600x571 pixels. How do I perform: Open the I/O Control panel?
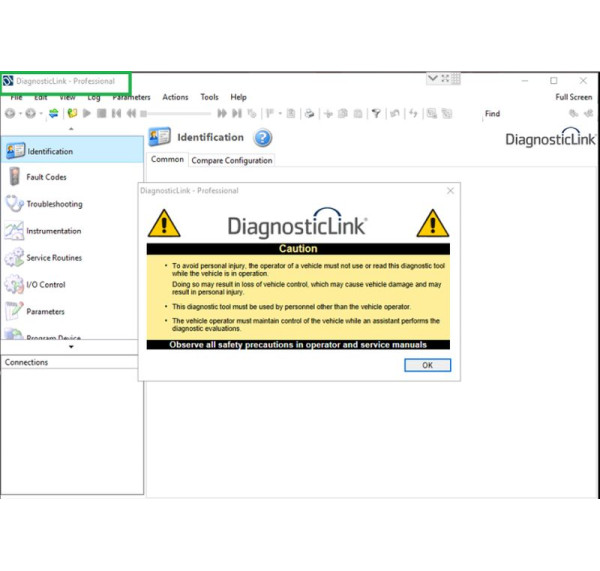pyautogui.click(x=45, y=285)
